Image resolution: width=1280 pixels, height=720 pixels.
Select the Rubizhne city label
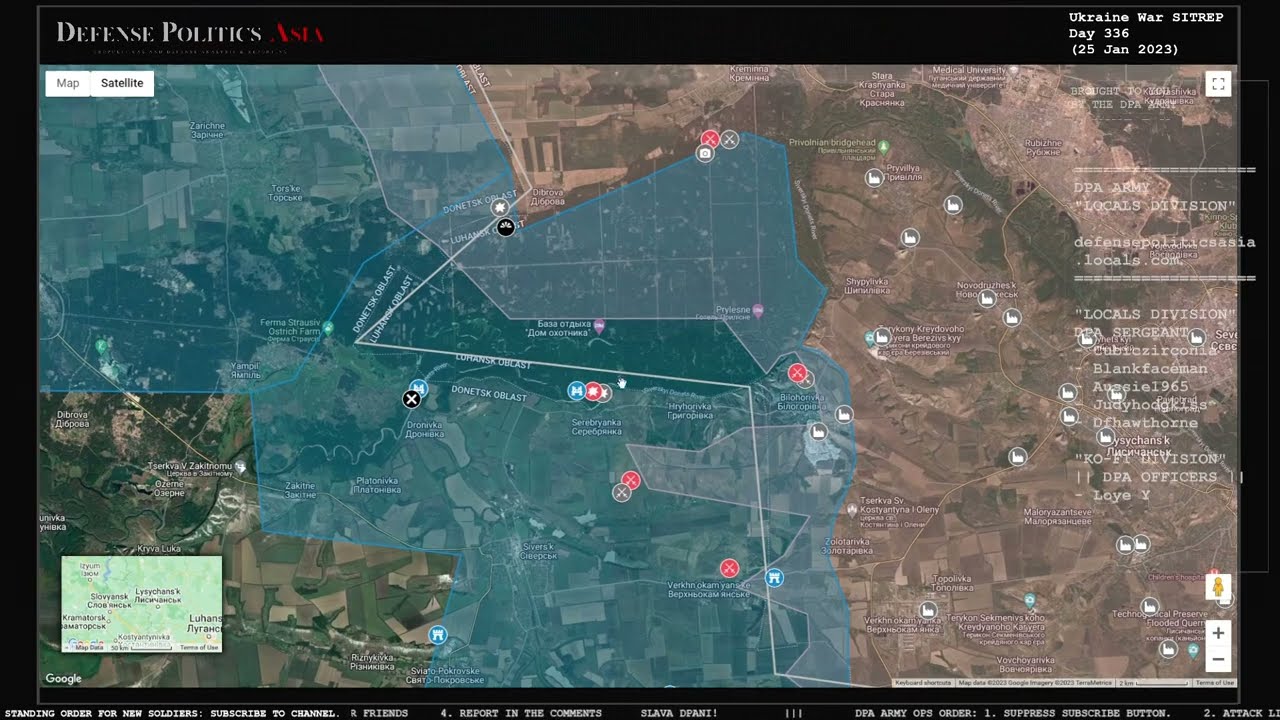pos(1043,148)
